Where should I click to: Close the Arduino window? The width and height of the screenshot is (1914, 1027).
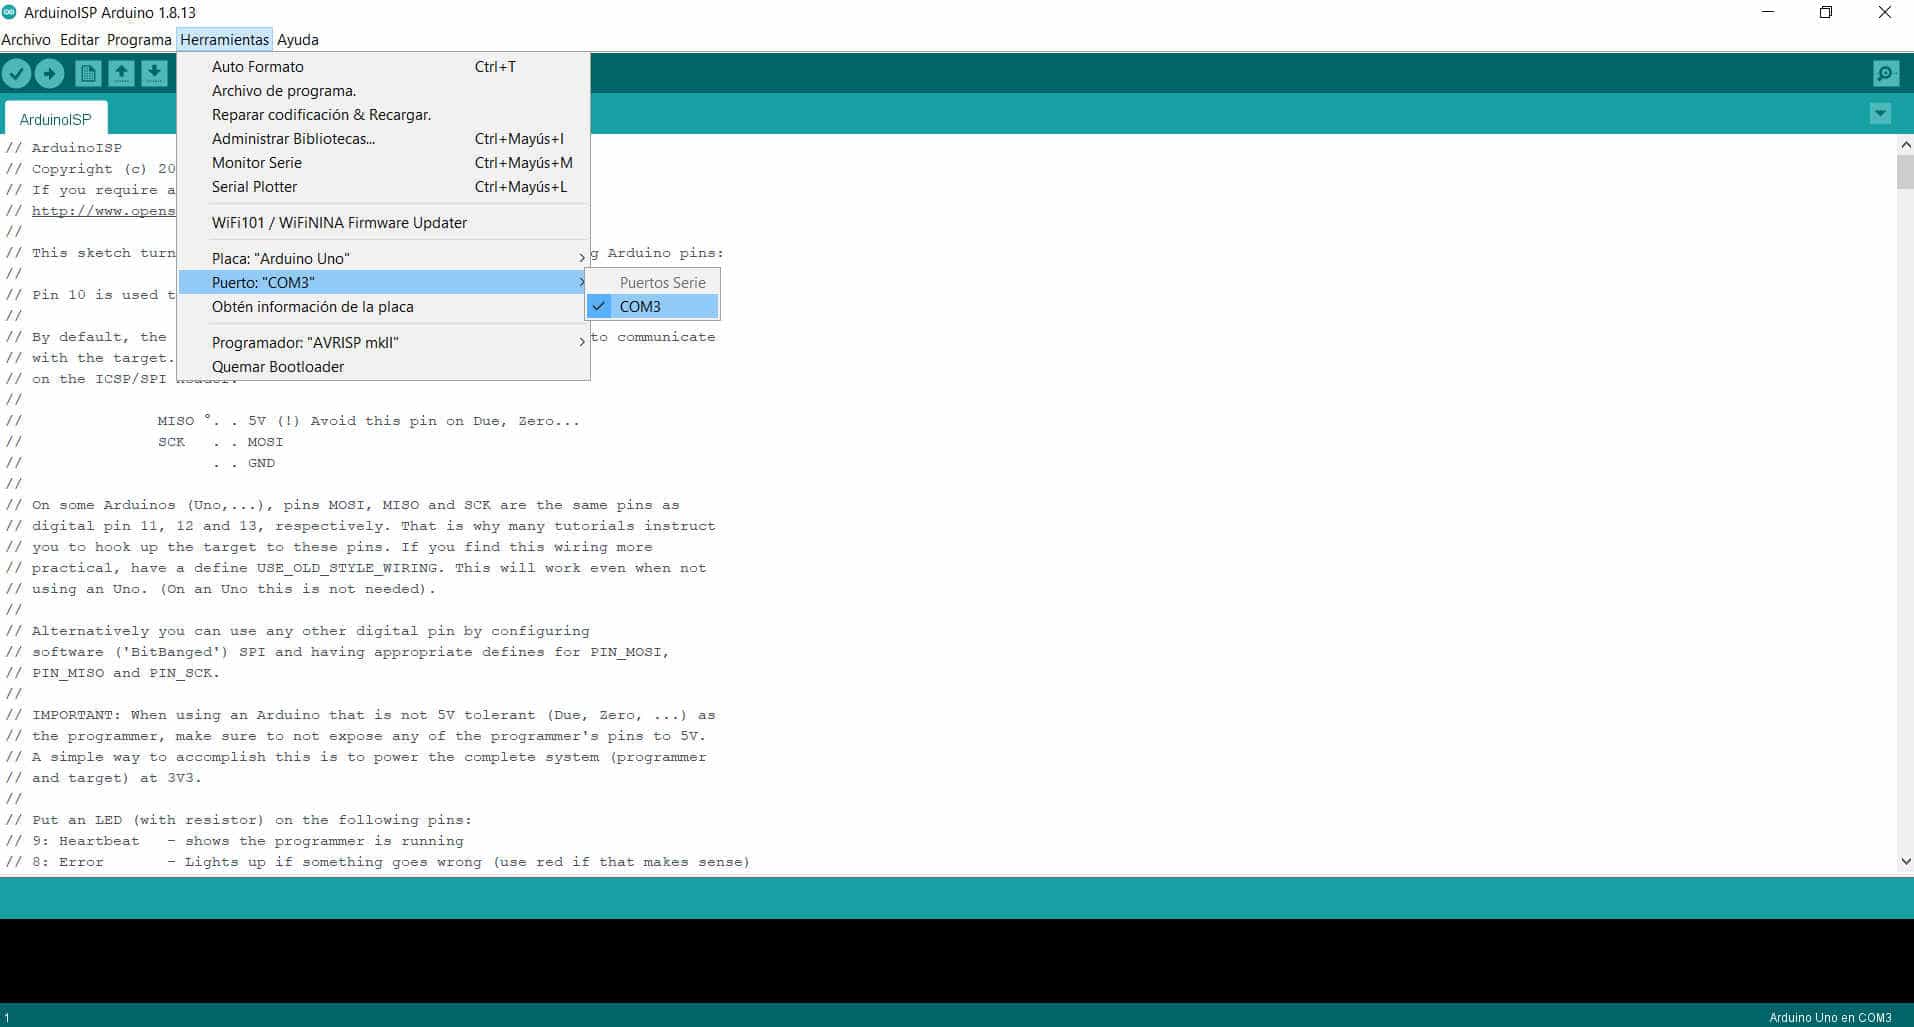point(1884,13)
